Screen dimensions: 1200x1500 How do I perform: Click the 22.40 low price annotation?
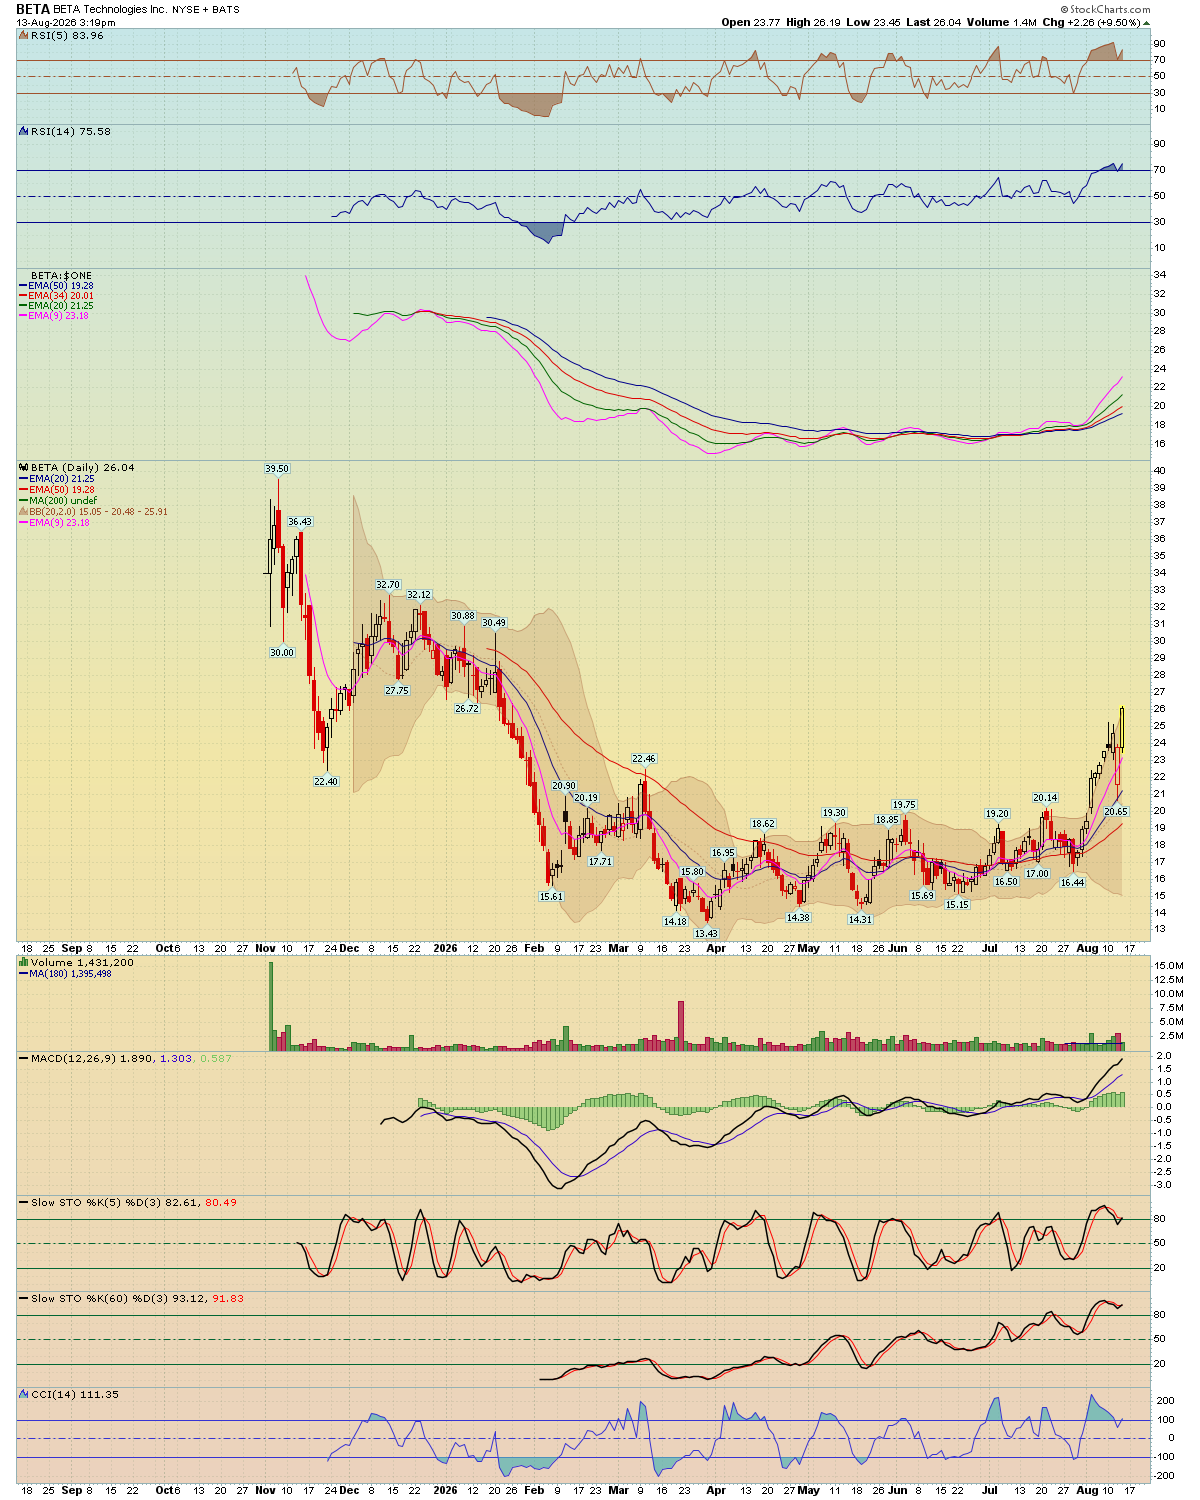(x=326, y=782)
